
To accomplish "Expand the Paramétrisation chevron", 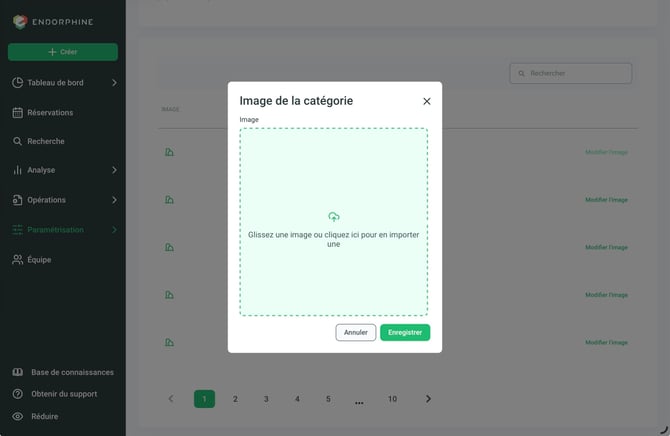I will pyautogui.click(x=114, y=230).
